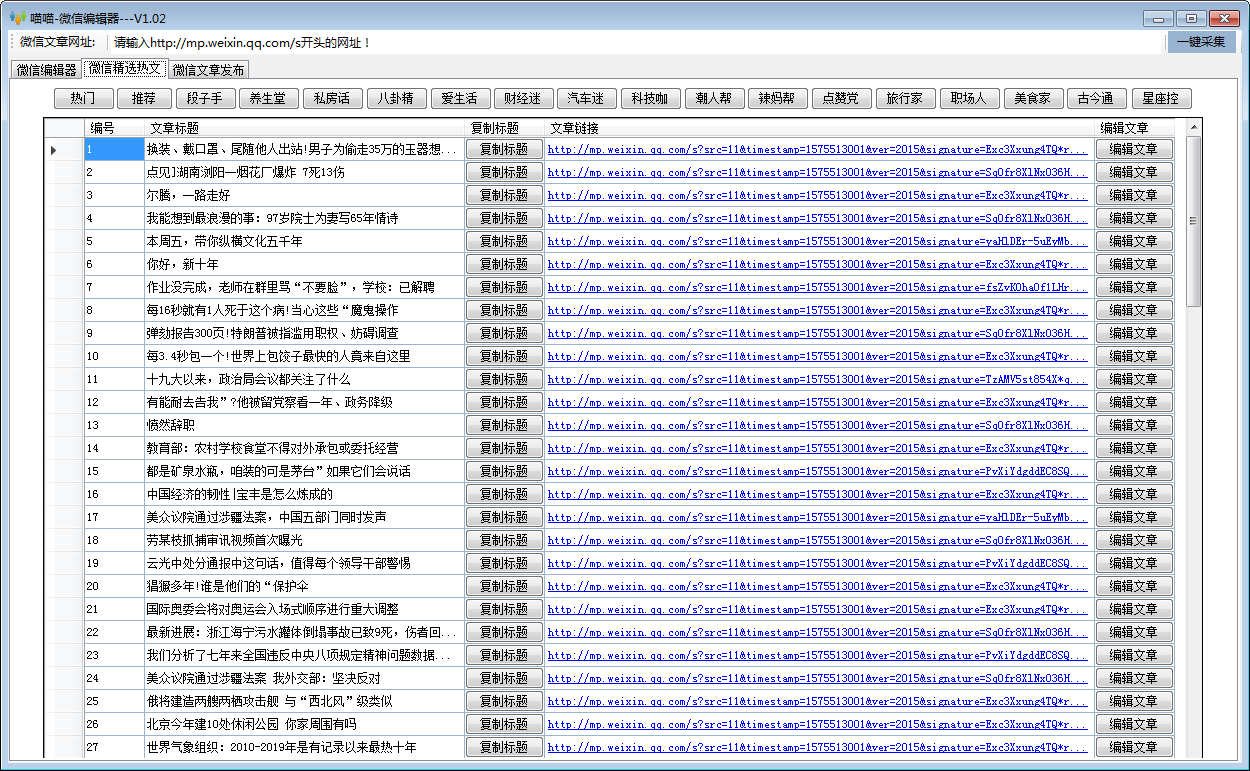1250x771 pixels.
Task: Select the 美食家 category button
Action: pos(1033,98)
